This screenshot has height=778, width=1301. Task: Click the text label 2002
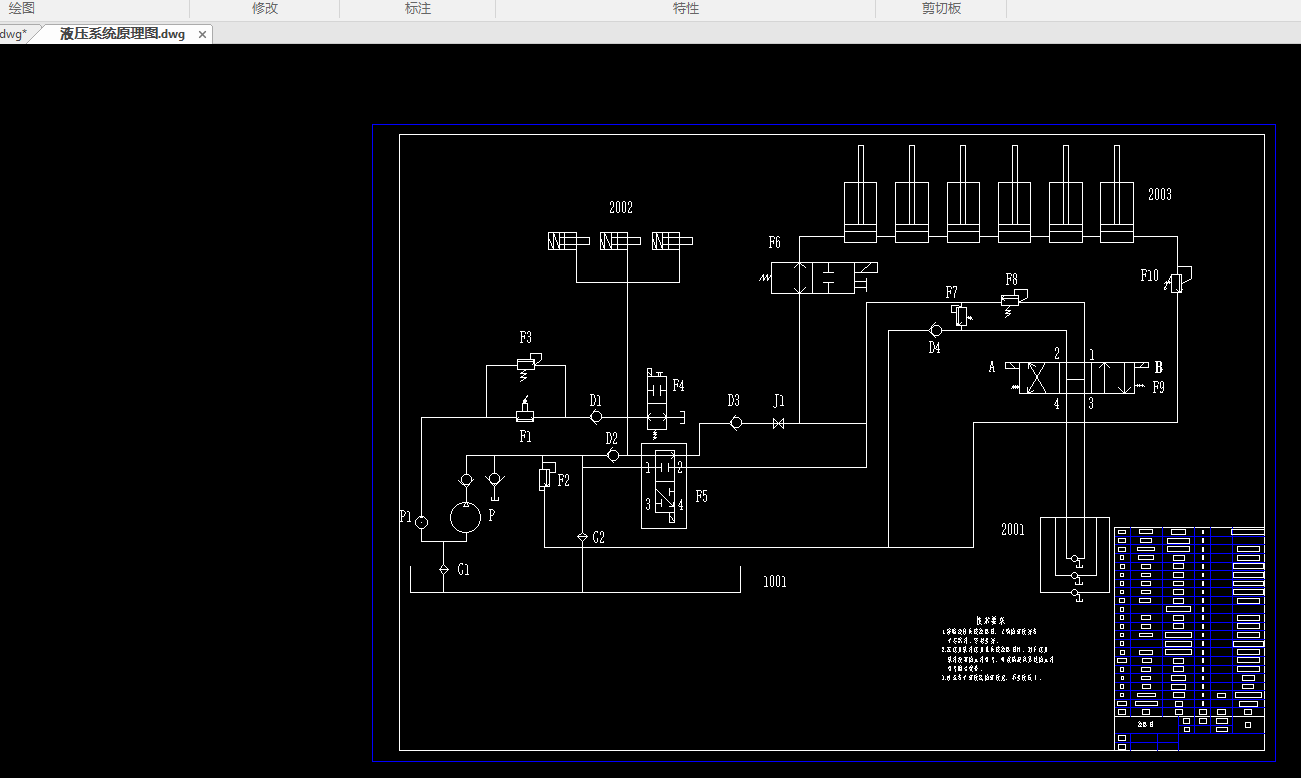[x=621, y=208]
